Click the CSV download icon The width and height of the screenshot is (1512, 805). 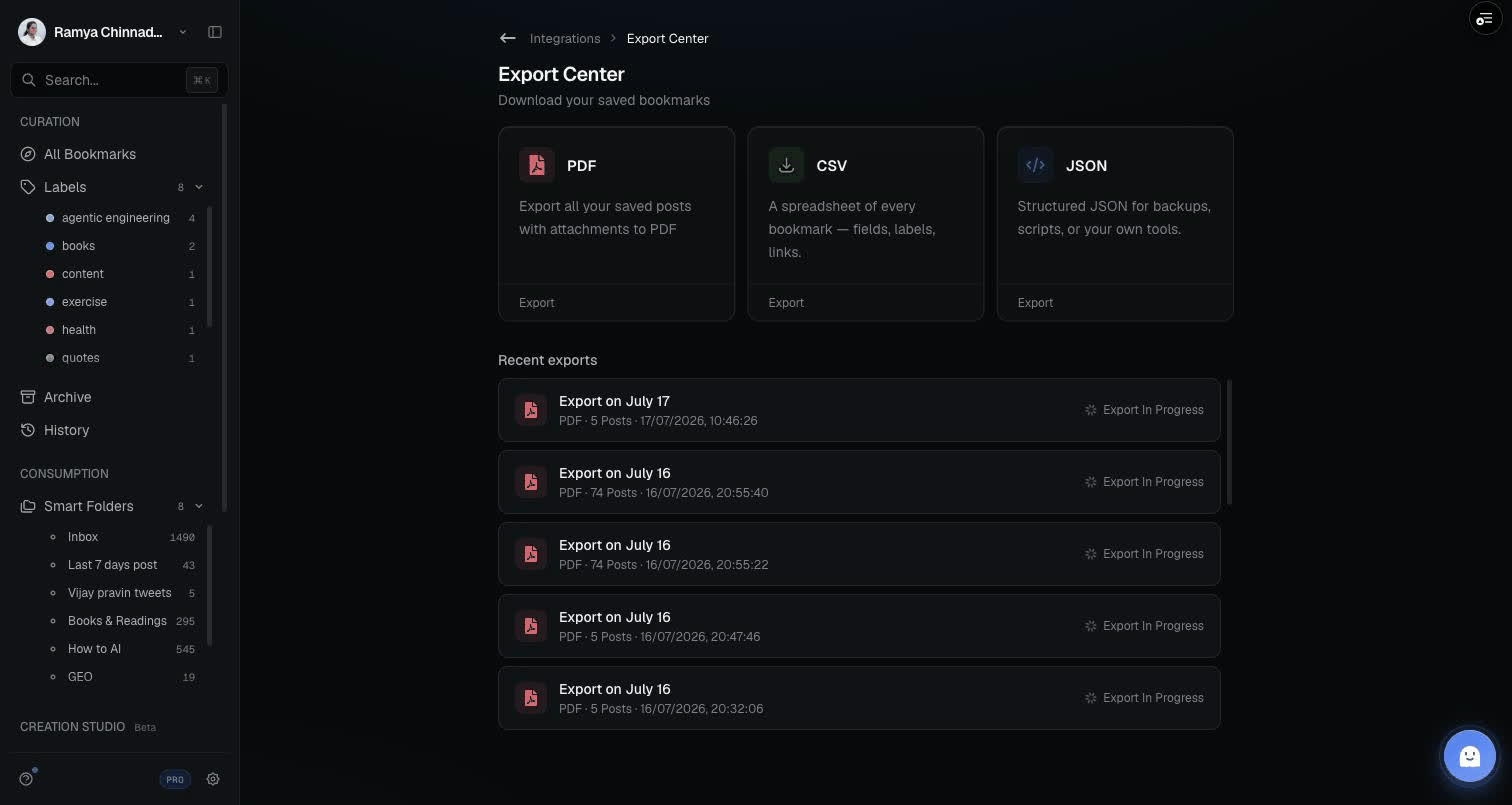[786, 165]
